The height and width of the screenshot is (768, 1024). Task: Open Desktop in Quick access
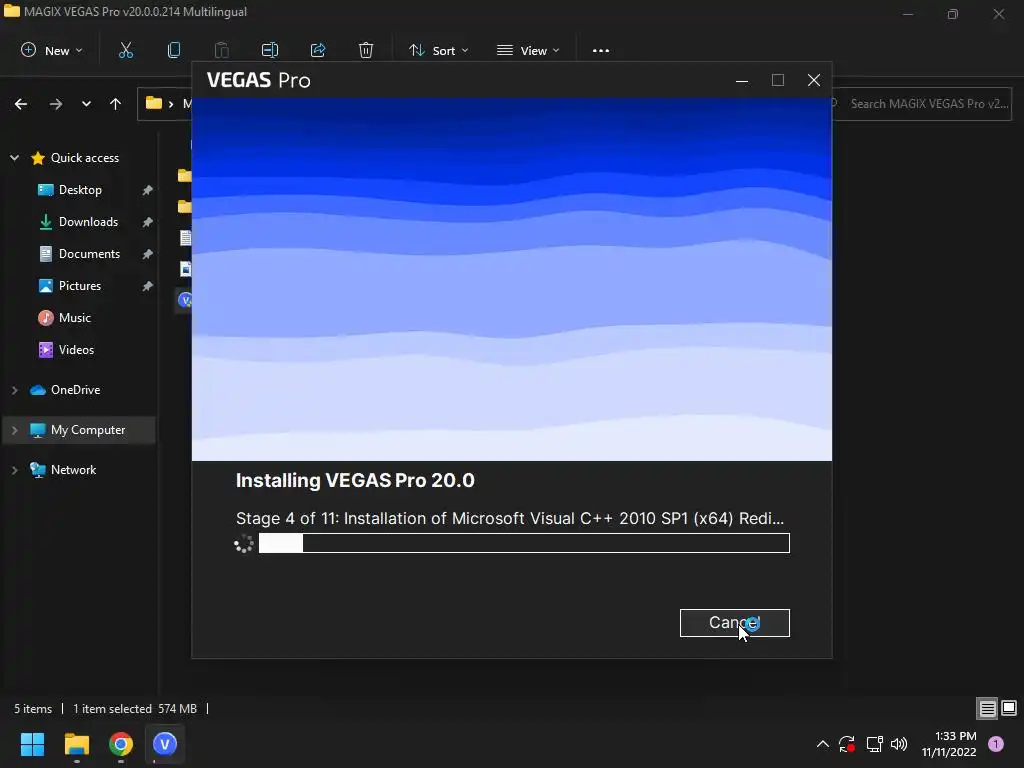pyautogui.click(x=80, y=190)
